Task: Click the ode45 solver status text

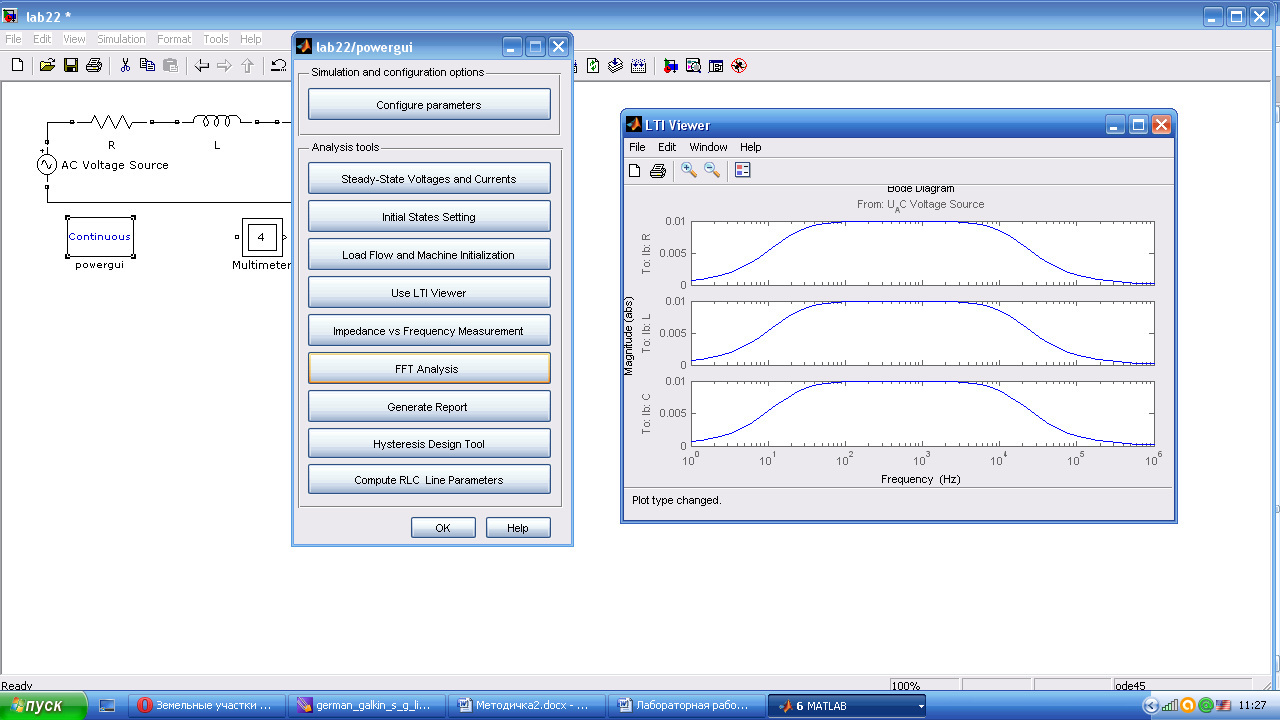Action: pyautogui.click(x=1130, y=686)
